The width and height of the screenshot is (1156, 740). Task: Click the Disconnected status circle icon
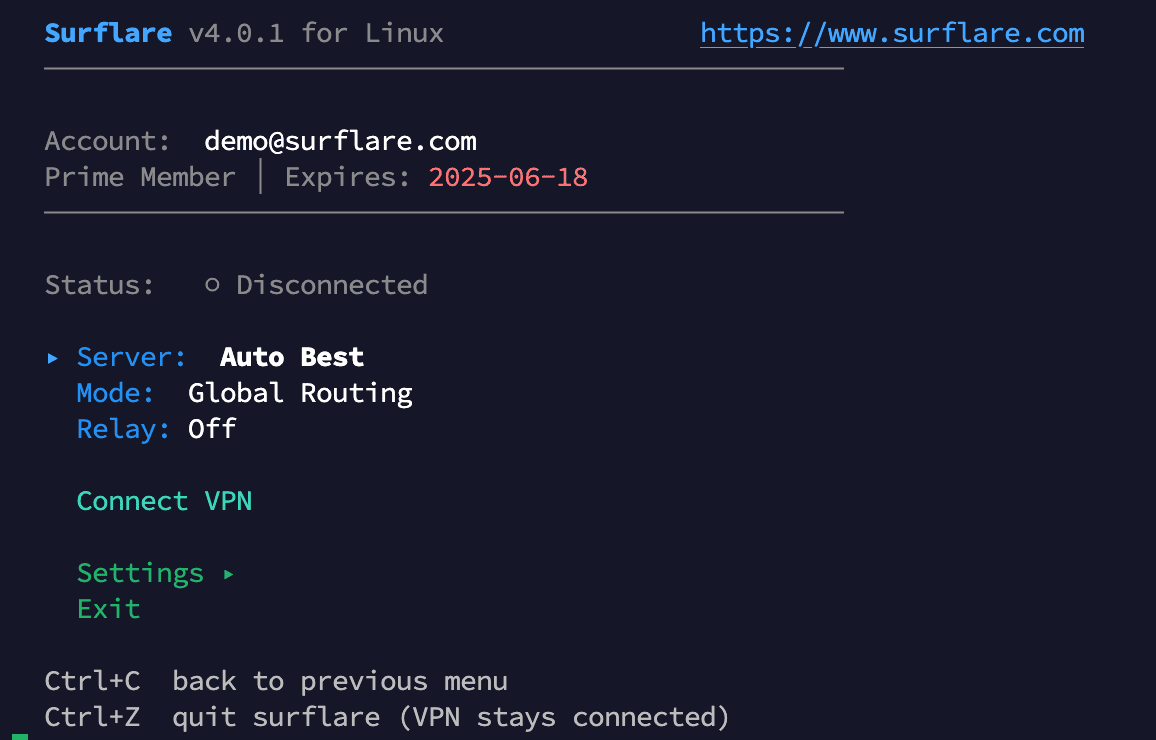pos(212,285)
